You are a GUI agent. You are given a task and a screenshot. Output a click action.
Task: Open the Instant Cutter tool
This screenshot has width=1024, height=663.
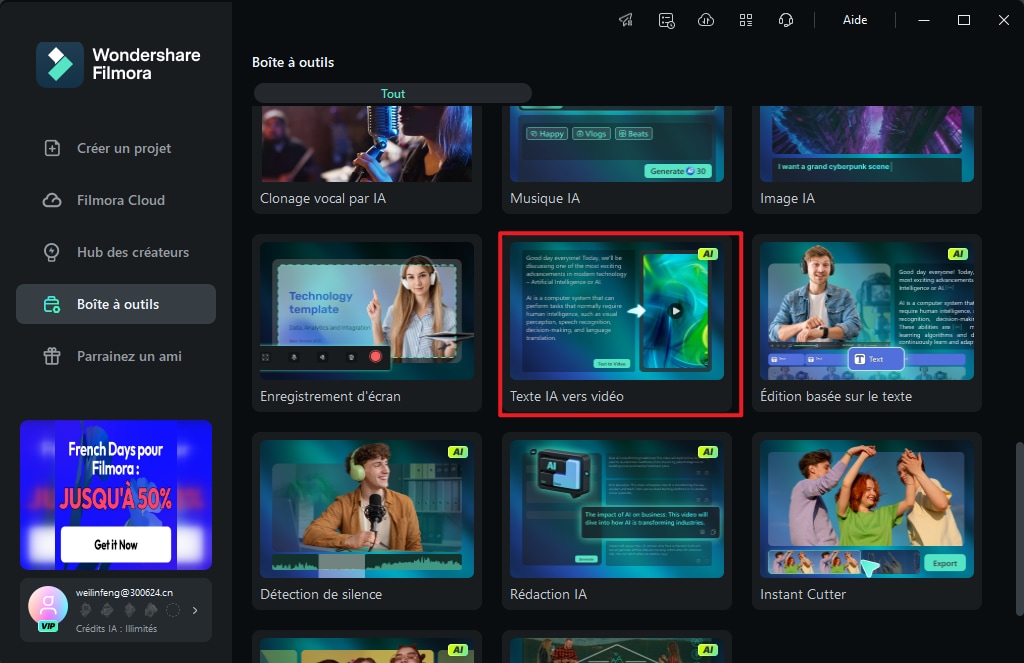867,521
